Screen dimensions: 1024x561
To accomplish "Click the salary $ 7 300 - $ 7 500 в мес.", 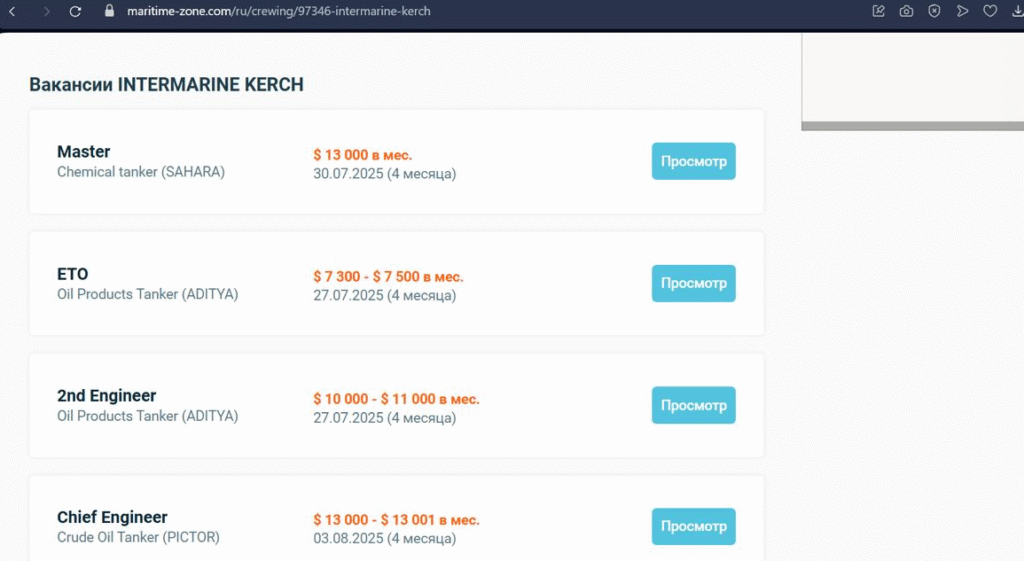I will [x=388, y=277].
